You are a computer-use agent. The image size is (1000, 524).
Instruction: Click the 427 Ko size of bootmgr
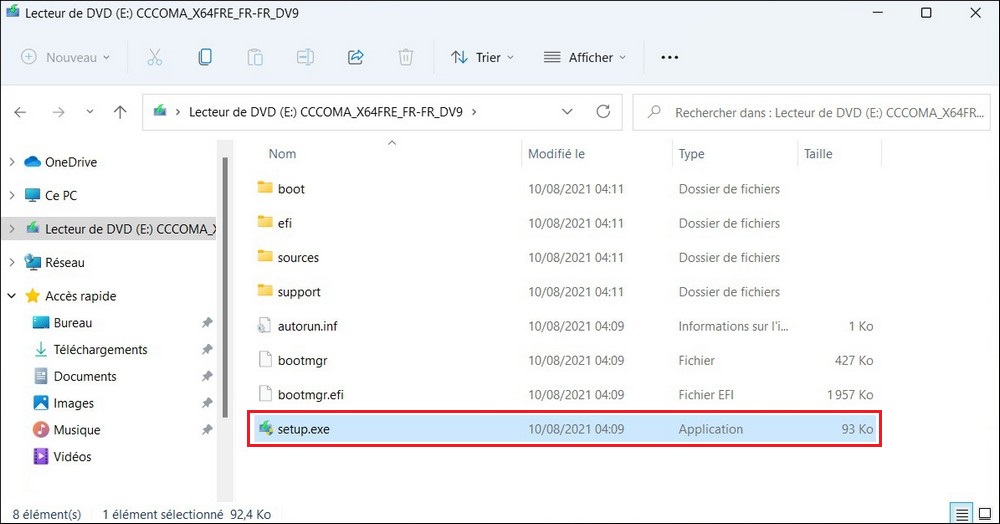[x=854, y=360]
